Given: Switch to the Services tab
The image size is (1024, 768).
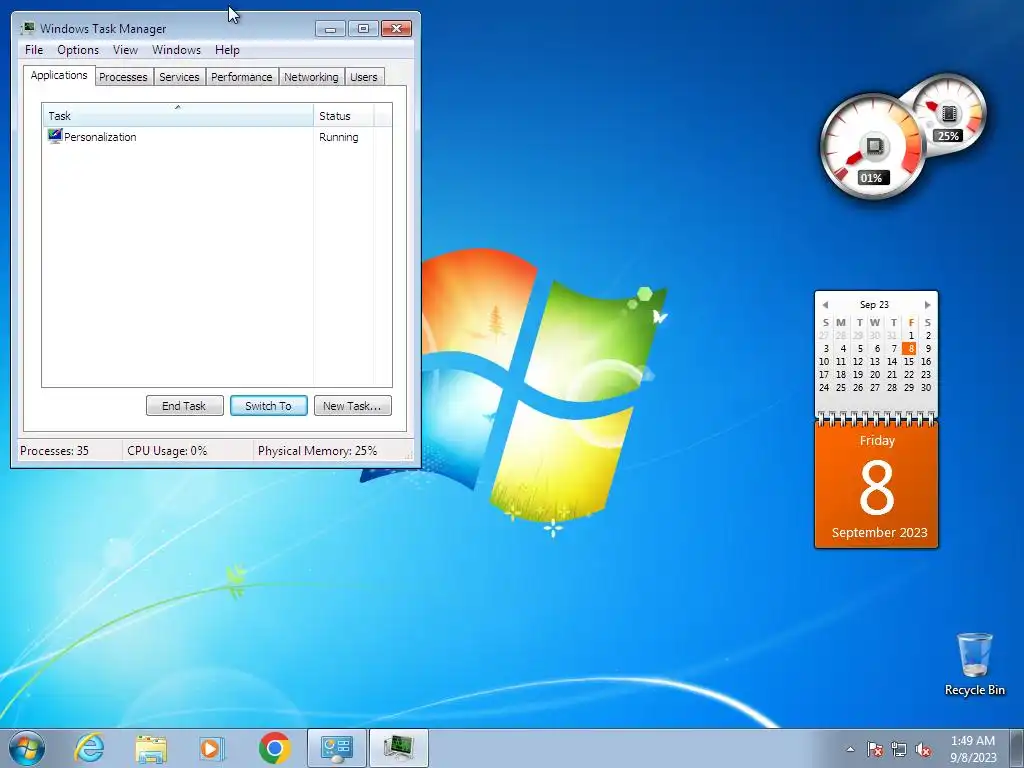Looking at the screenshot, I should click(x=179, y=77).
